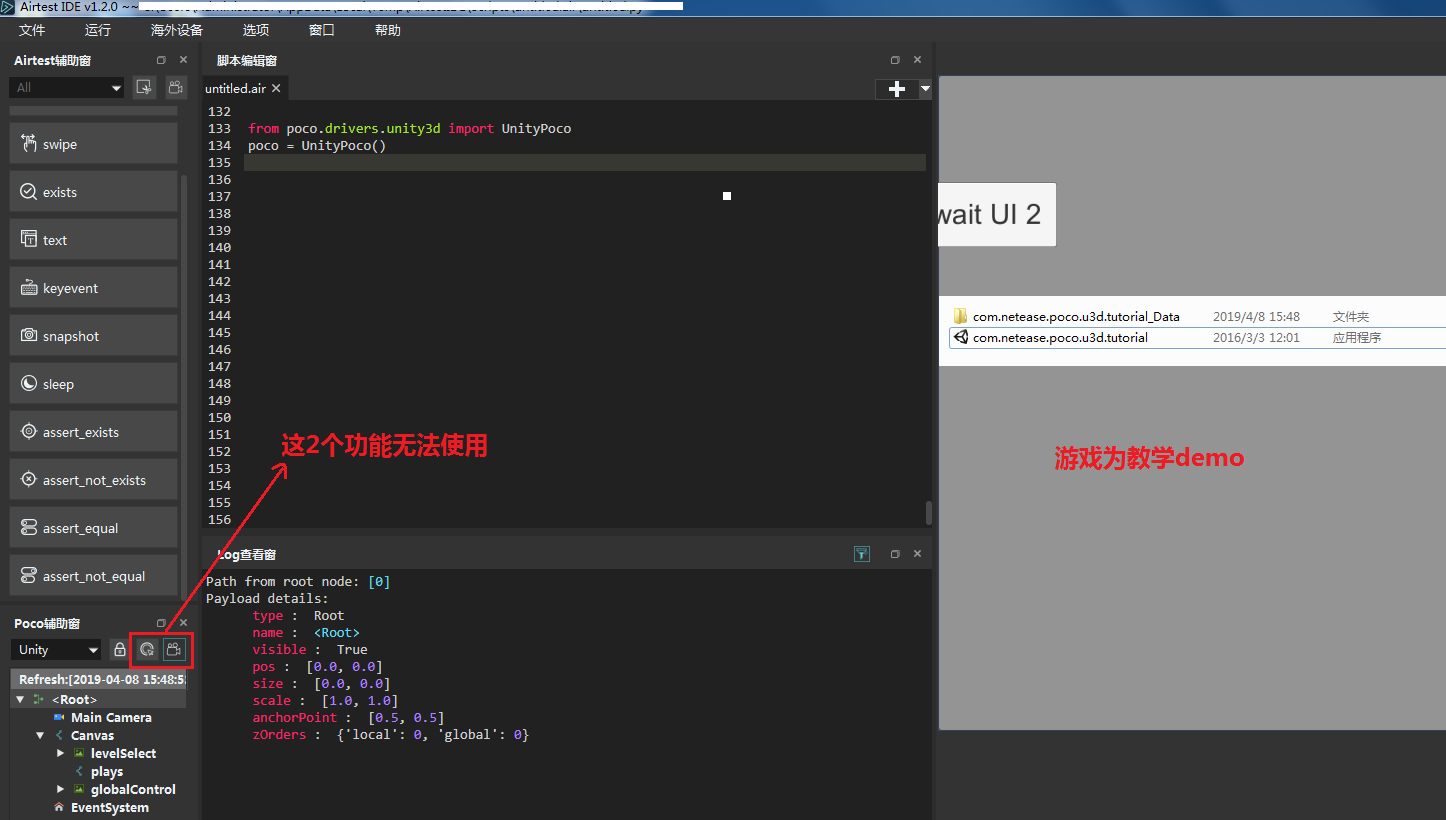Add a new script with plus button
The image size is (1446, 820).
click(x=896, y=89)
